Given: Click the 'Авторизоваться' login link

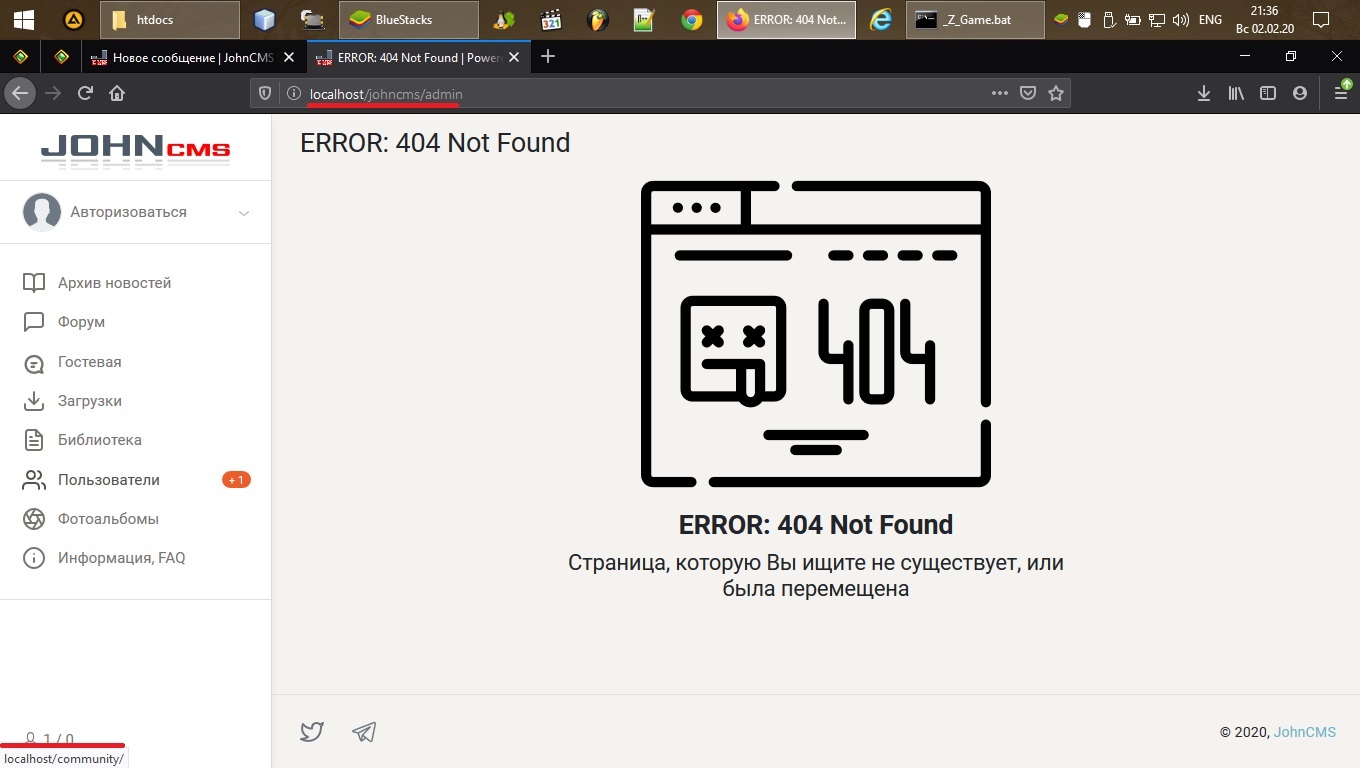Looking at the screenshot, I should 128,212.
